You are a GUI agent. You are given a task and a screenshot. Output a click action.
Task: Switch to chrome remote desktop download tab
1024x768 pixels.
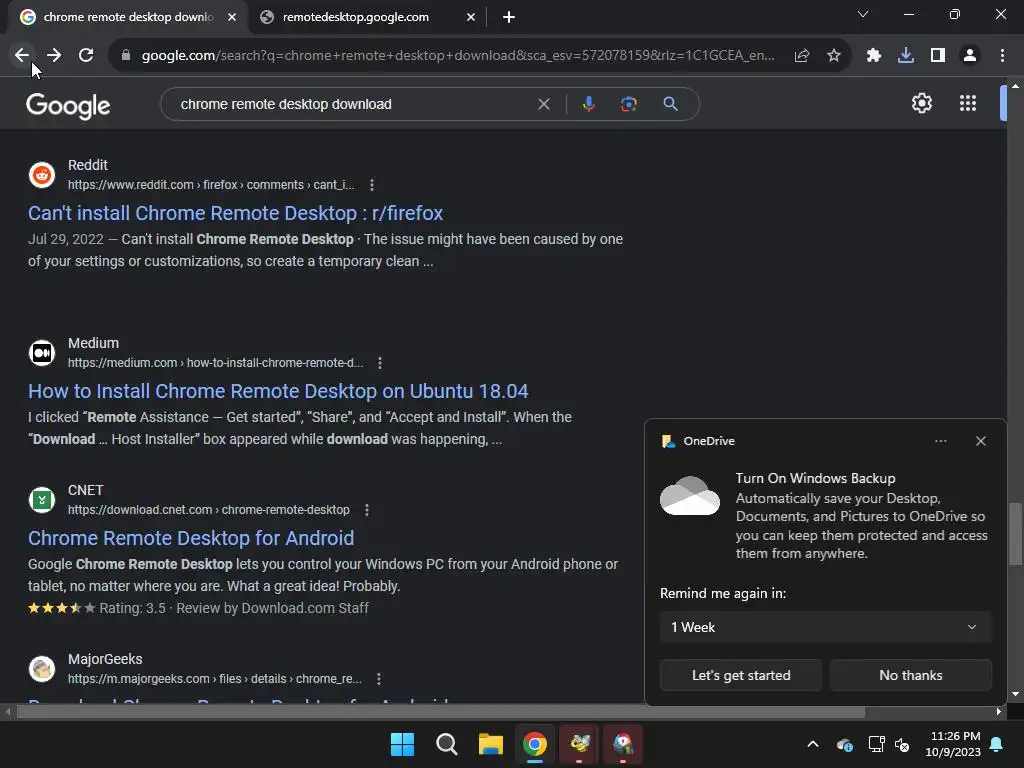point(128,17)
